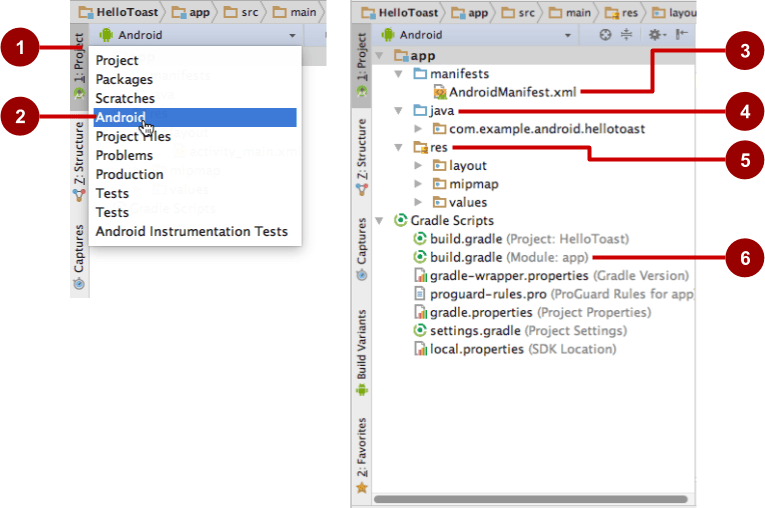Click the Gradle Scripts elephant icon
Image resolution: width=765 pixels, height=508 pixels.
click(x=401, y=221)
